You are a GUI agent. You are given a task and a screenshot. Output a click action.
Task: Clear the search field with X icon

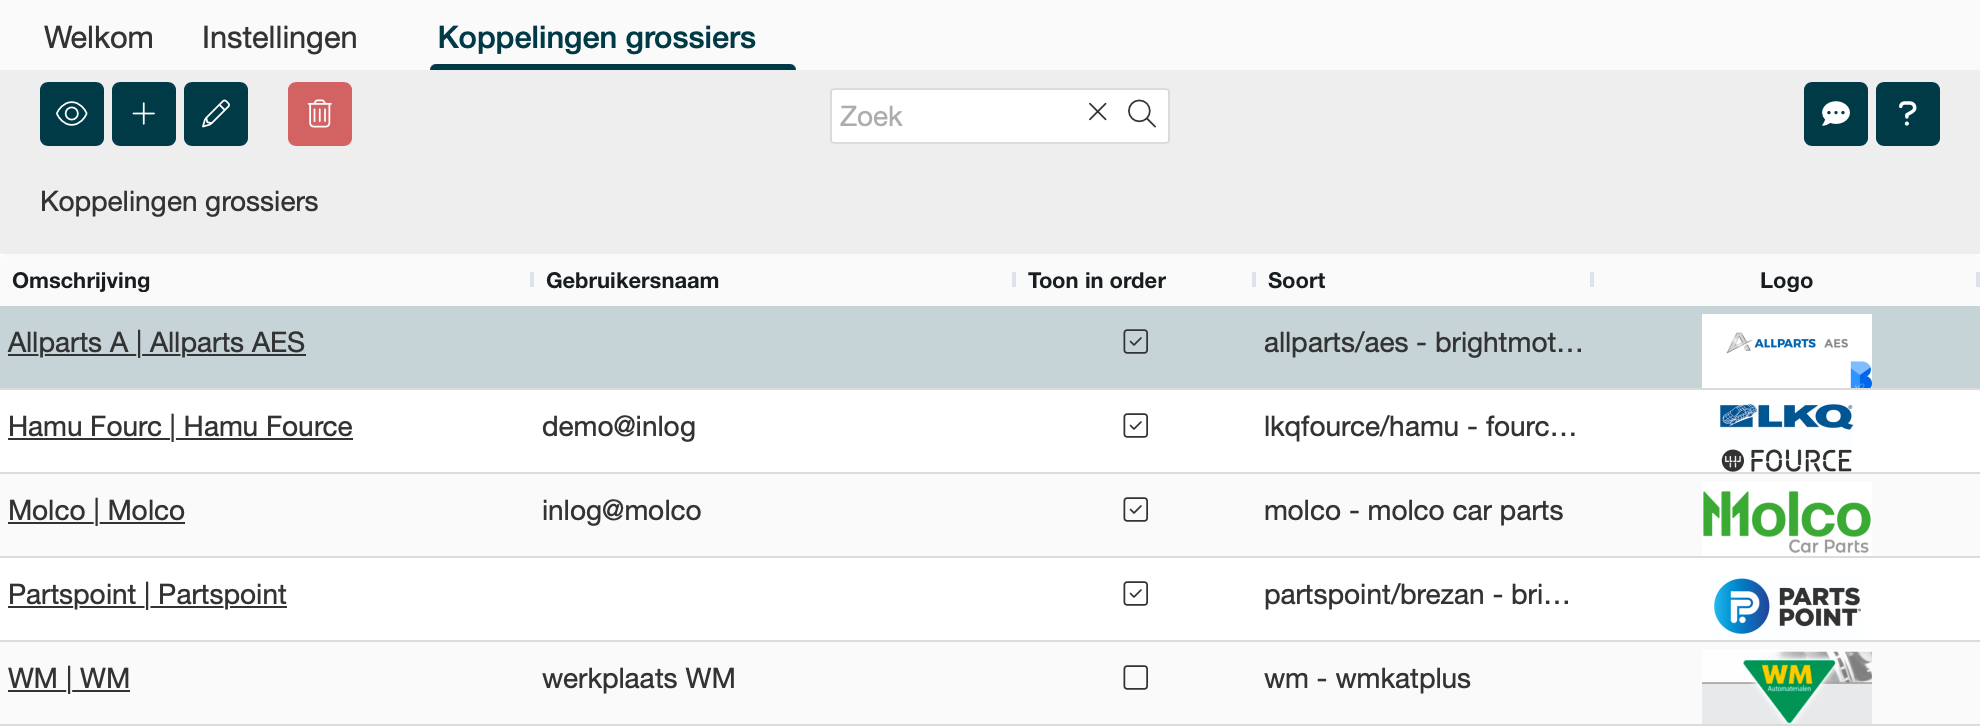[x=1097, y=113]
